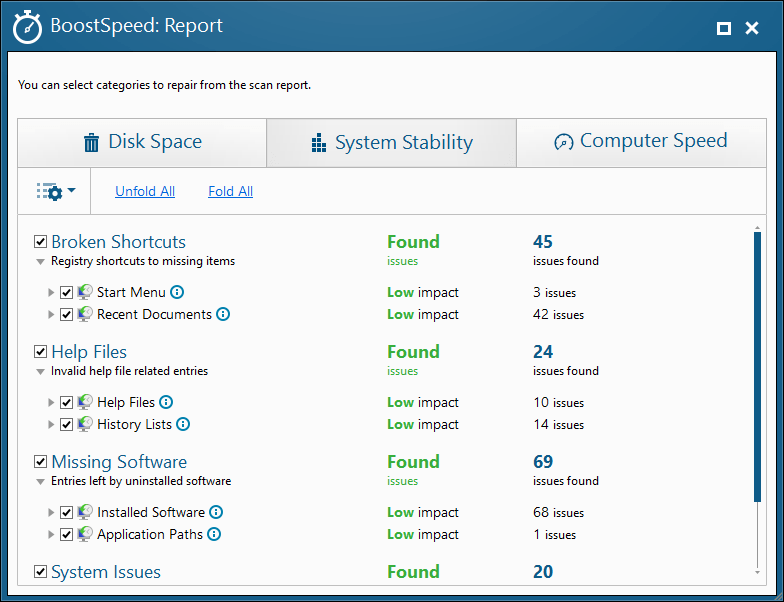
Task: Expand the Start Menu tree item
Action: click(x=52, y=293)
